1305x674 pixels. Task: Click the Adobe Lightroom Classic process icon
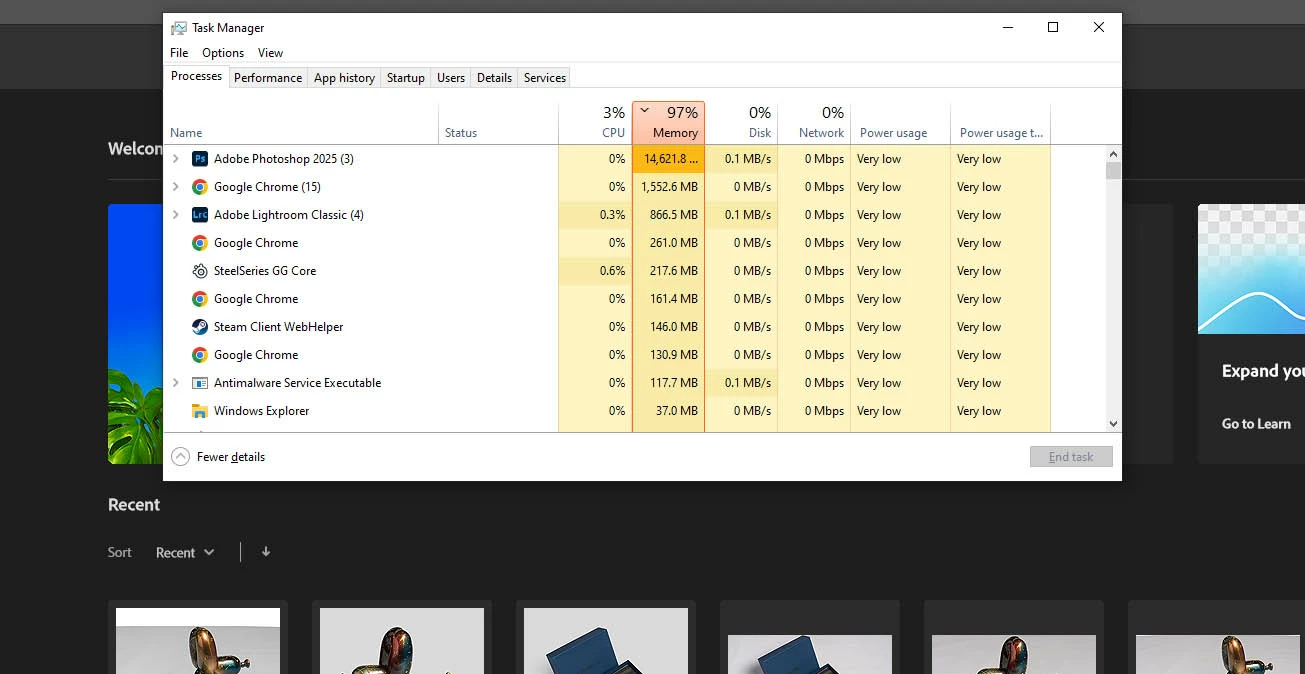[x=200, y=215]
